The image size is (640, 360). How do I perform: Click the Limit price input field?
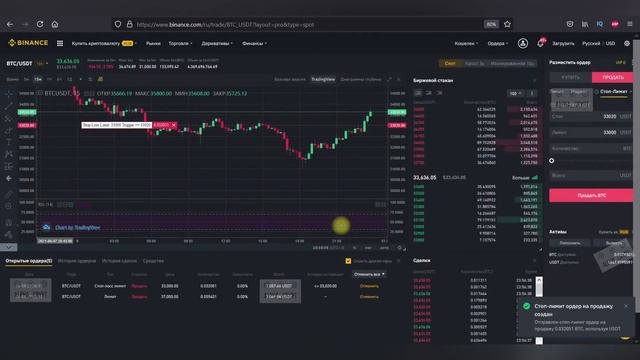[591, 133]
